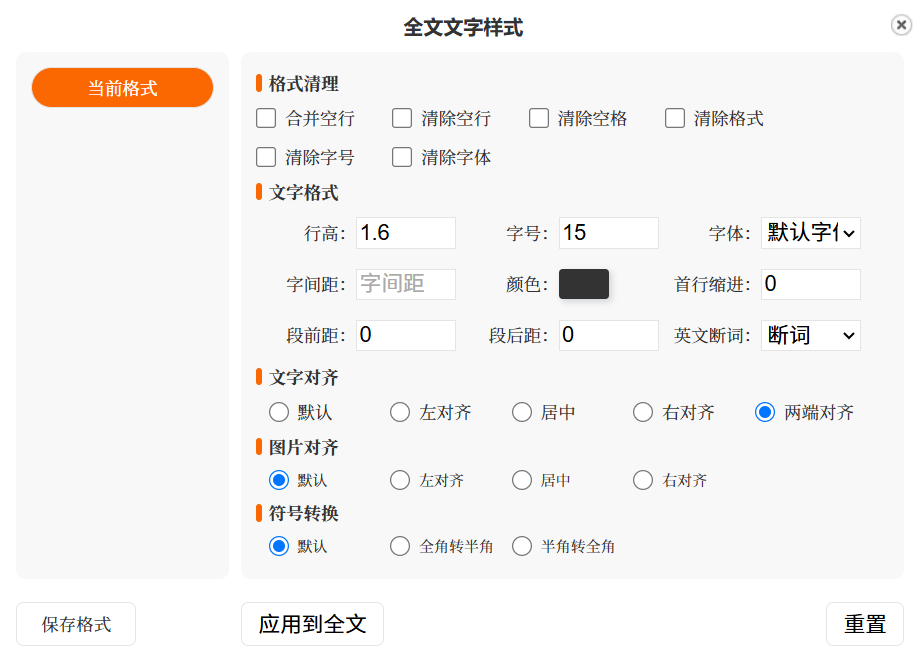Select the 当前格式 tab
This screenshot has width=924, height=664.
click(122, 88)
